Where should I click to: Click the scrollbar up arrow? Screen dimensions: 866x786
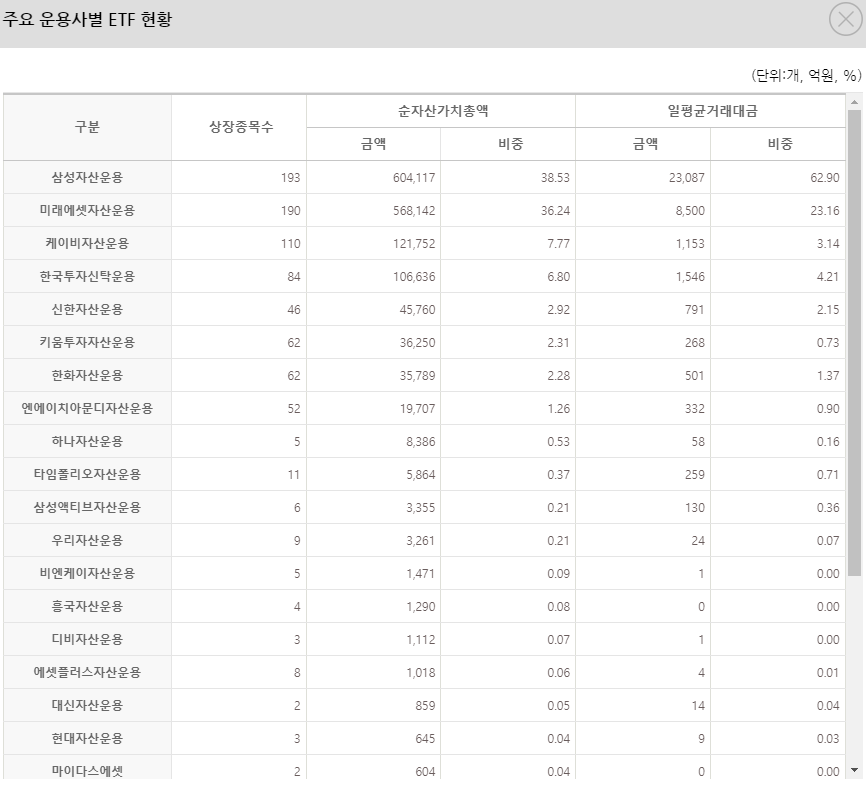tap(854, 102)
